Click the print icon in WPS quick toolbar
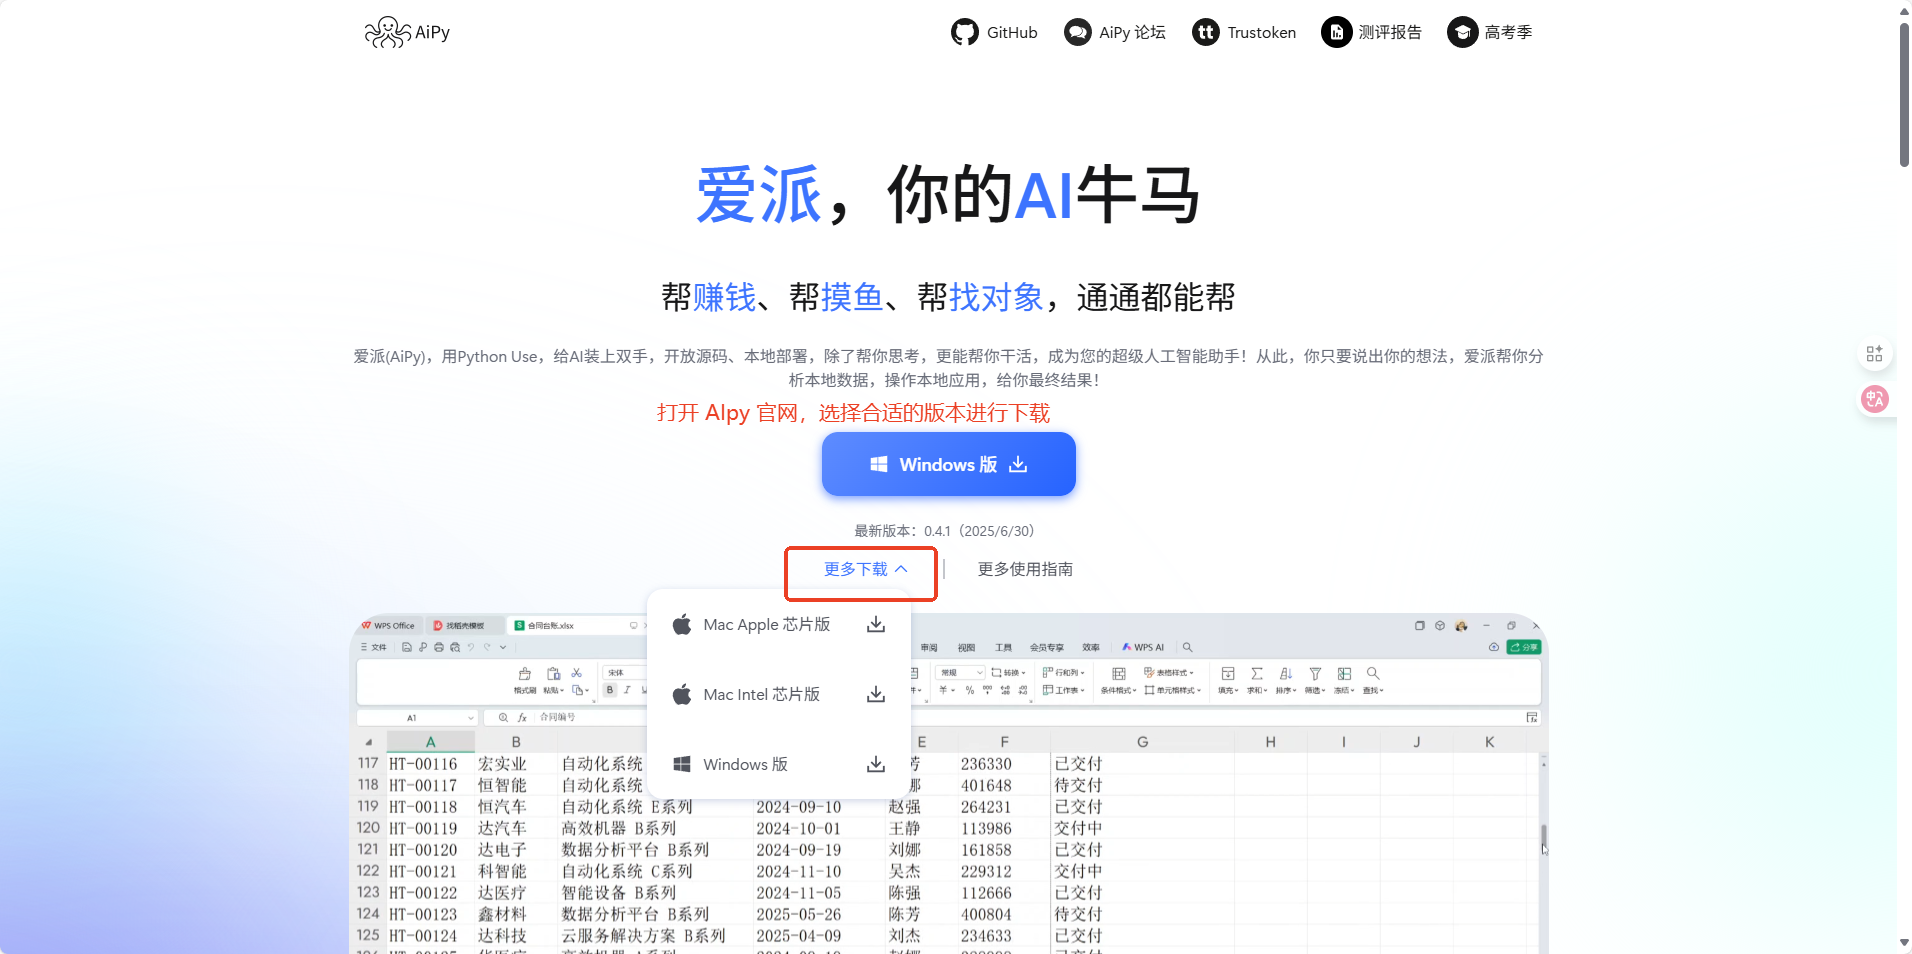Viewport: 1912px width, 954px height. pos(439,647)
